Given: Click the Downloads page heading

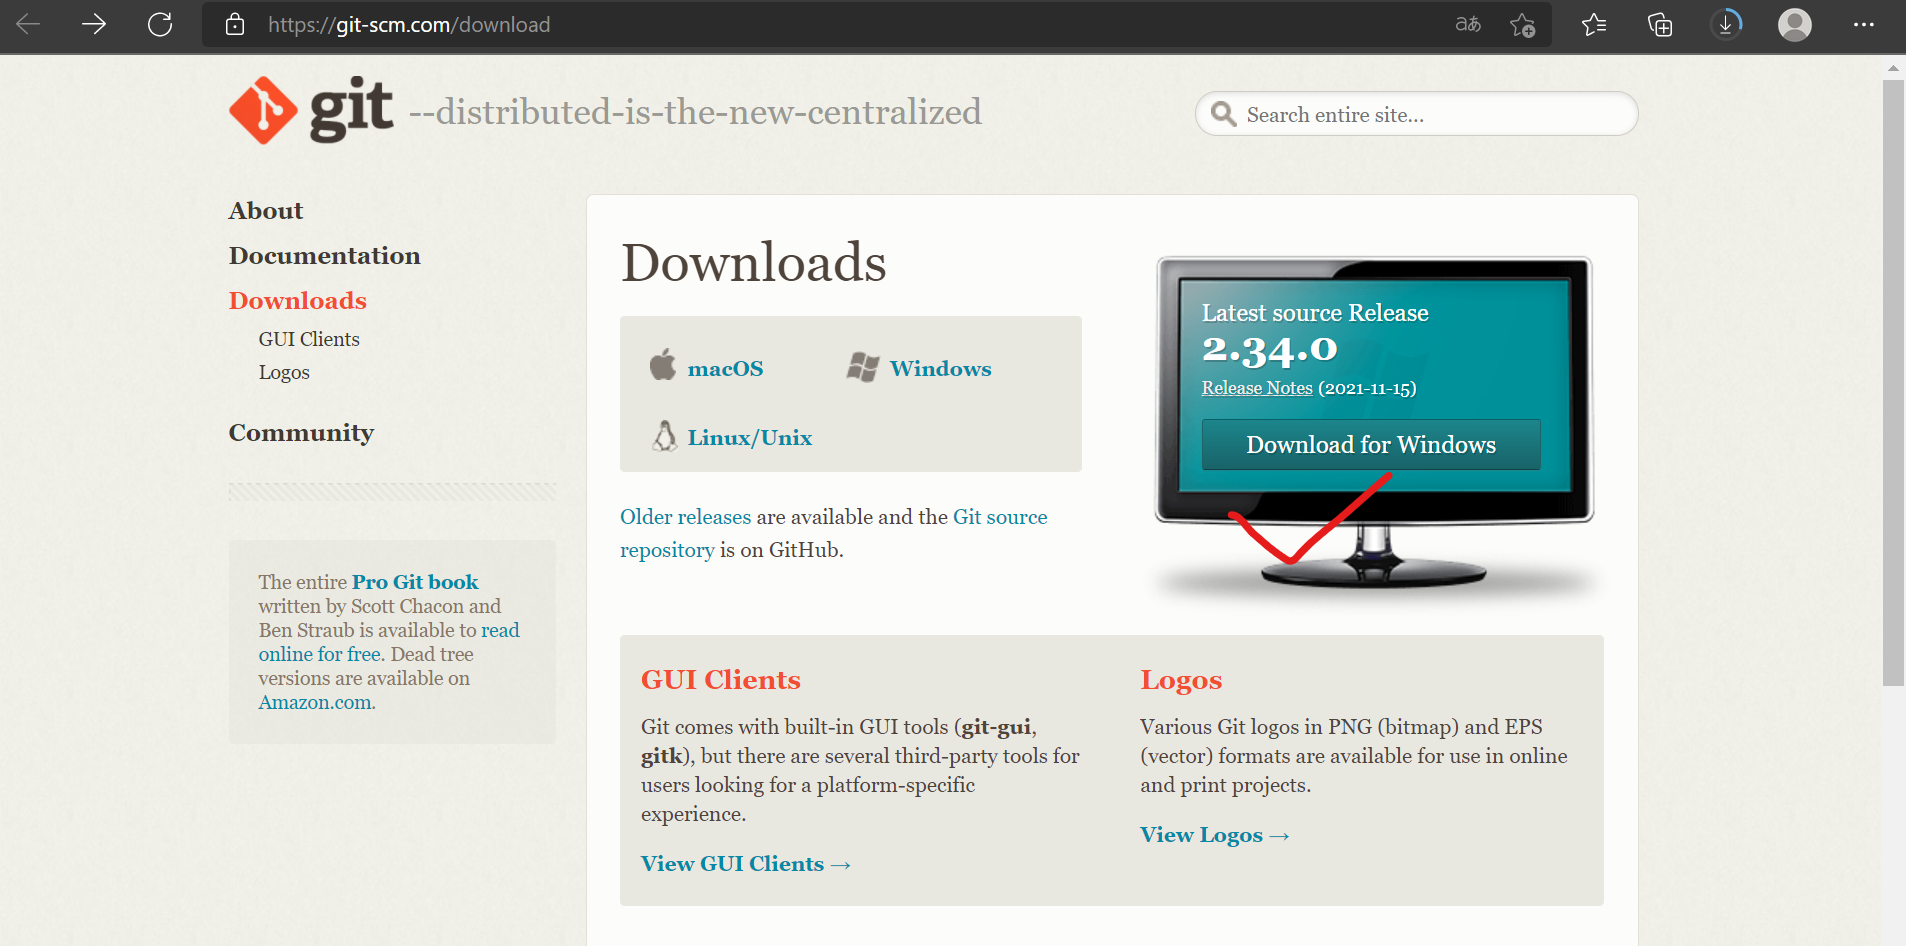Looking at the screenshot, I should pyautogui.click(x=754, y=263).
